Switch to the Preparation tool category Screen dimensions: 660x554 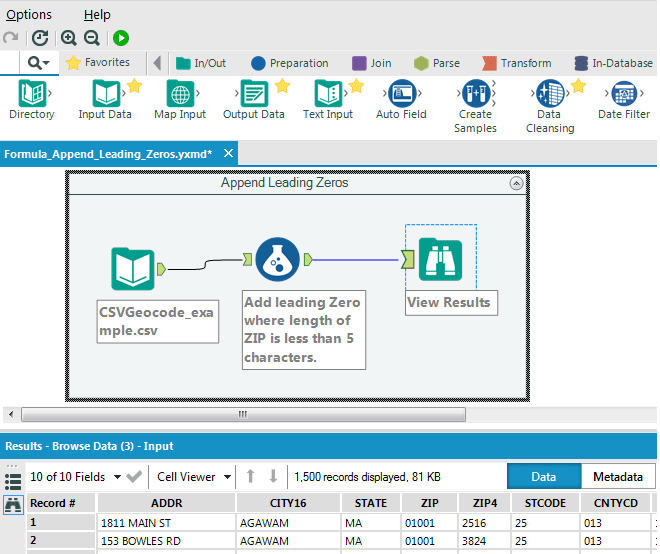click(x=290, y=63)
